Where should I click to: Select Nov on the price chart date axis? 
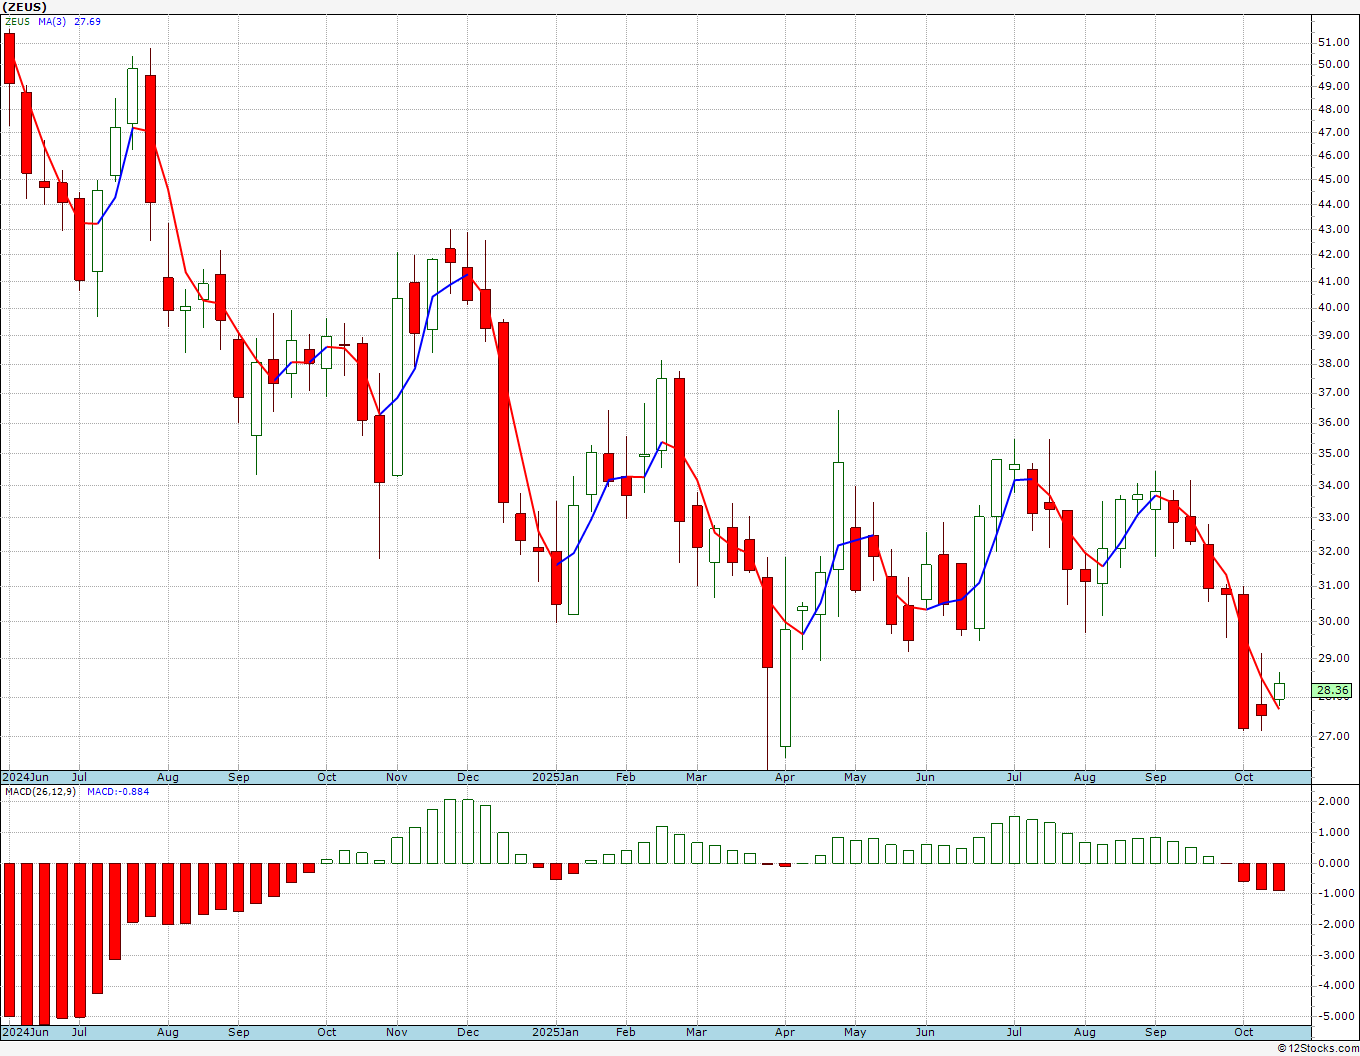[x=397, y=777]
